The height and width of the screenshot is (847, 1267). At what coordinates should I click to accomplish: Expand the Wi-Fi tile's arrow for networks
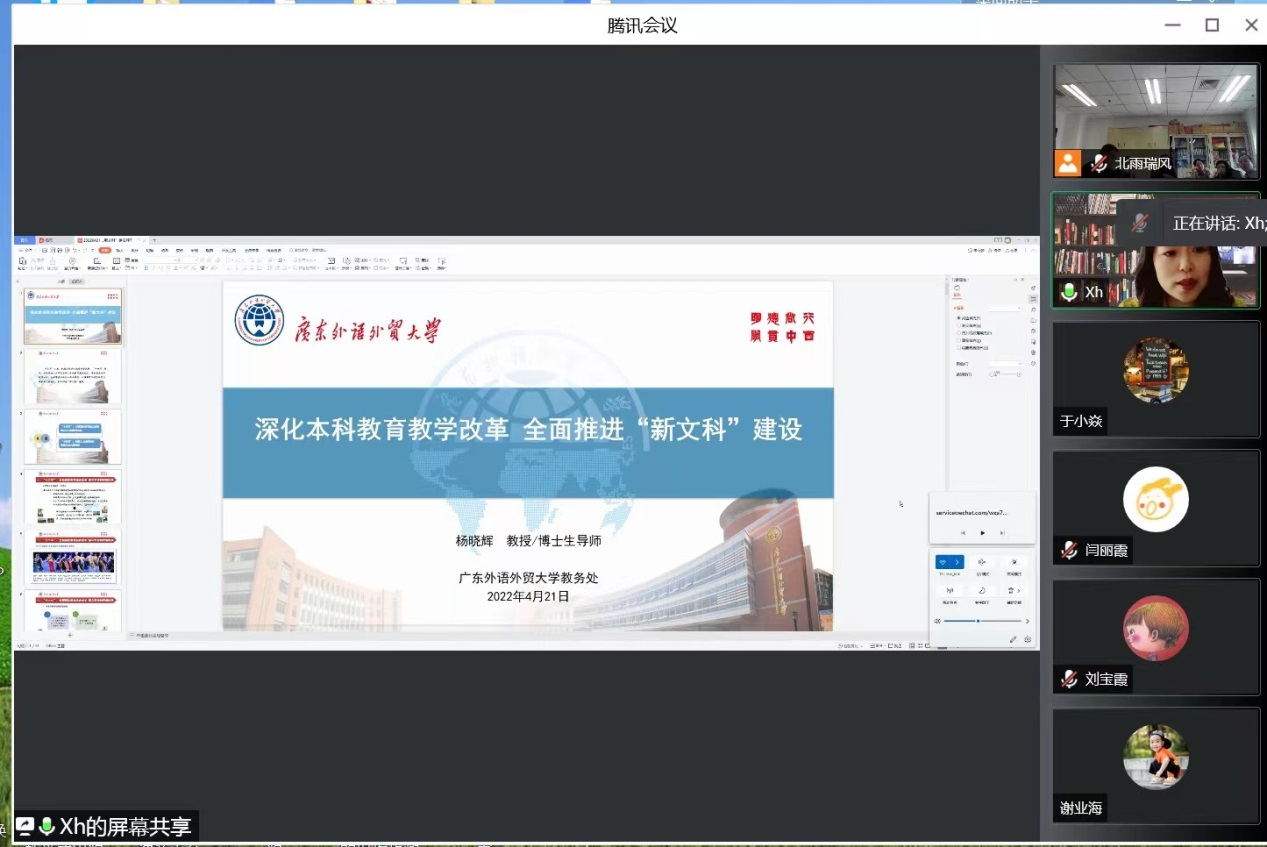click(x=957, y=562)
